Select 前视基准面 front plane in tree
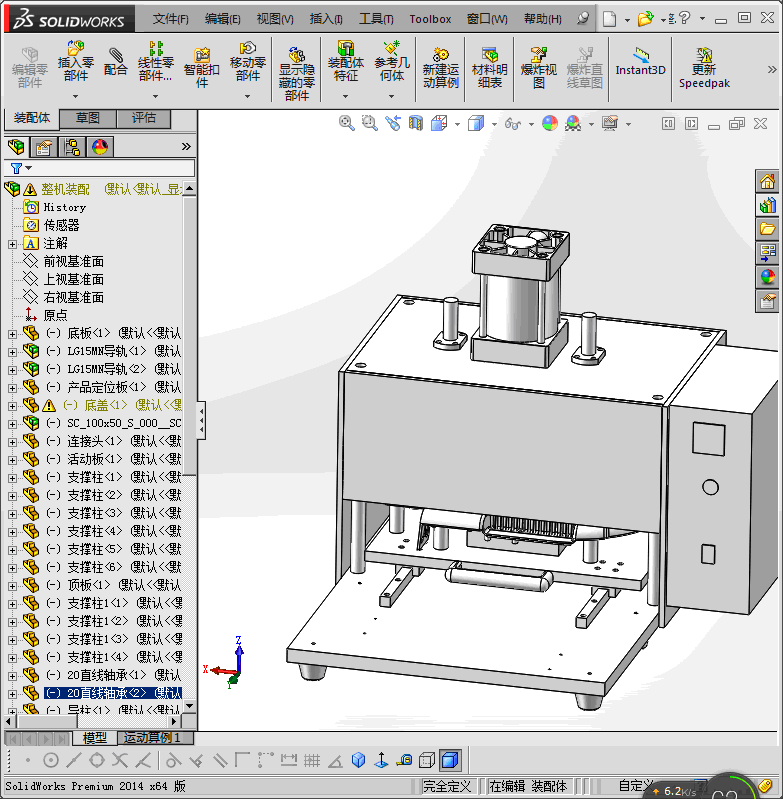 coord(73,261)
